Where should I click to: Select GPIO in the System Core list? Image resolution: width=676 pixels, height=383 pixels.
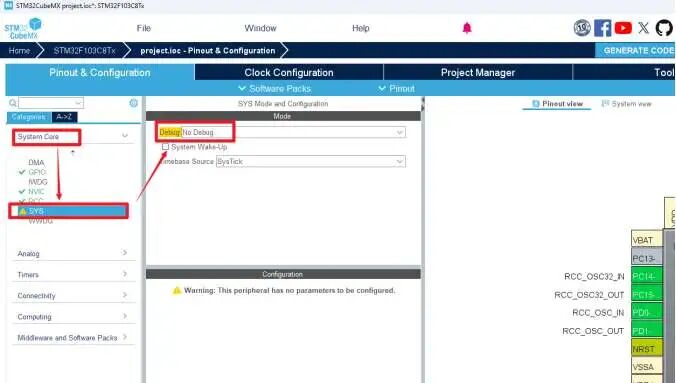(x=37, y=172)
